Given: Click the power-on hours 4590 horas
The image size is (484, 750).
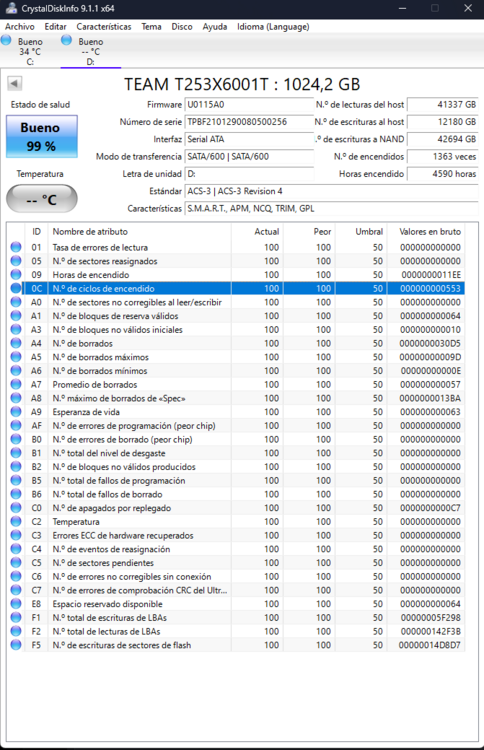Looking at the screenshot, I should [443, 174].
